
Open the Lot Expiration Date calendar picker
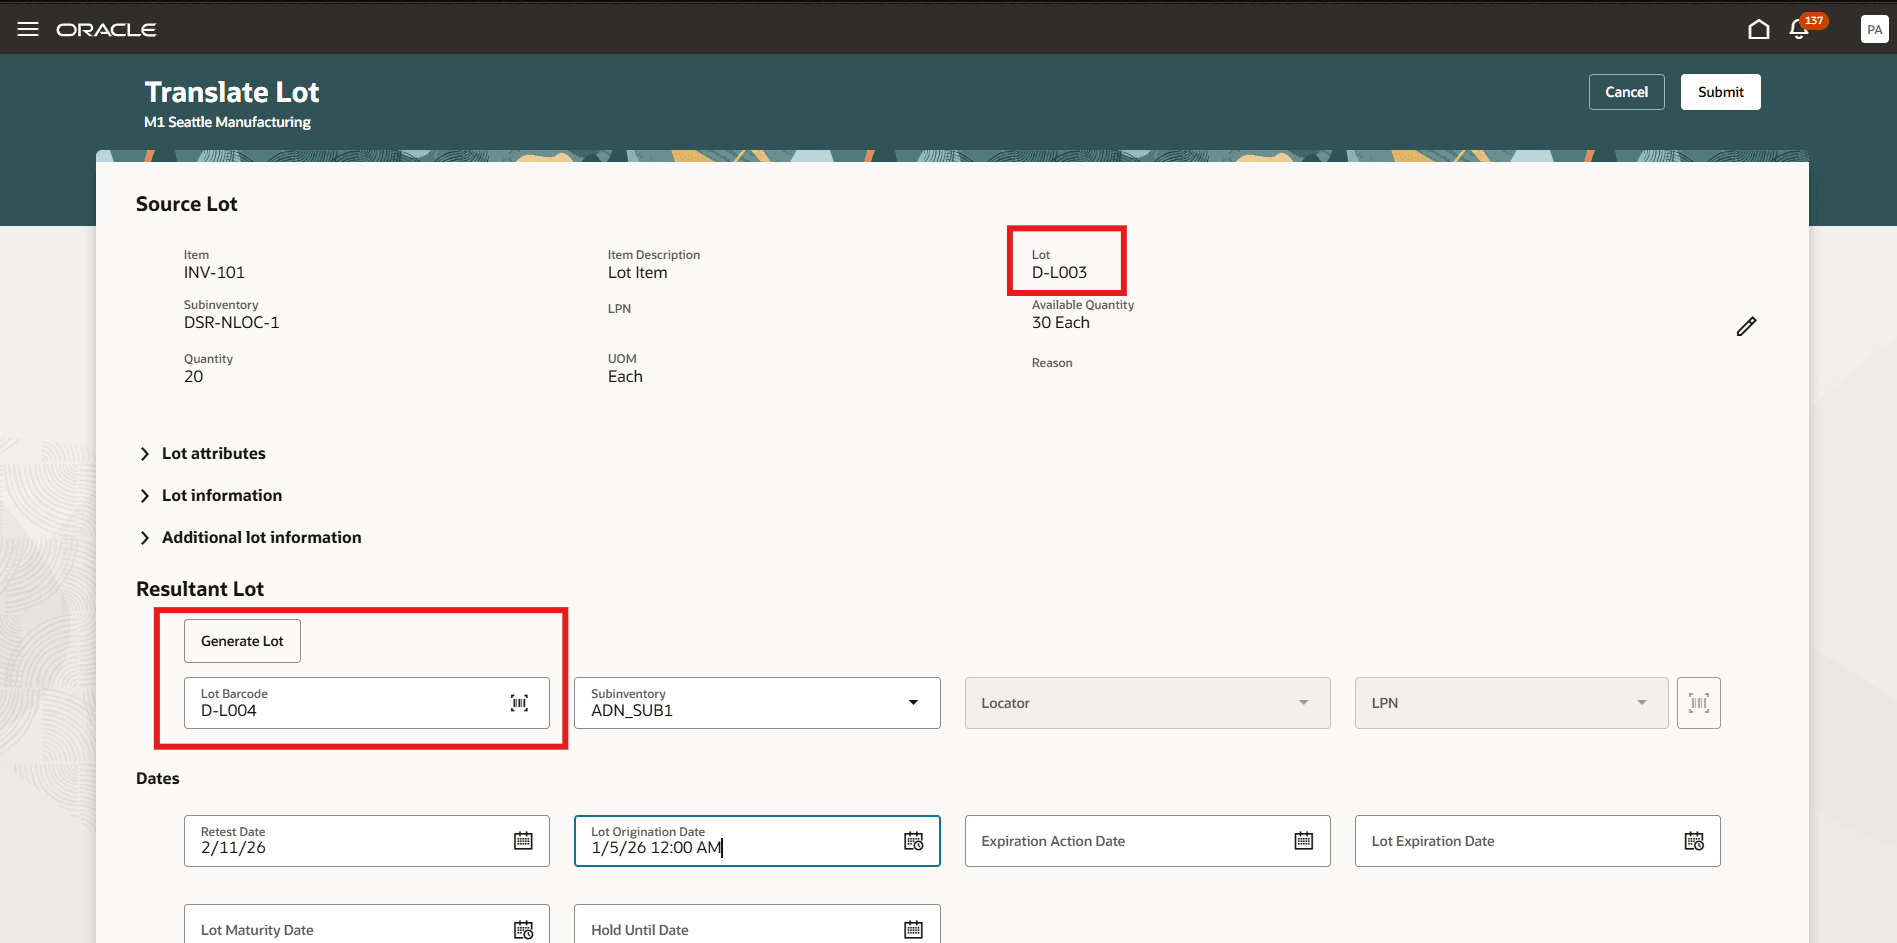1693,841
